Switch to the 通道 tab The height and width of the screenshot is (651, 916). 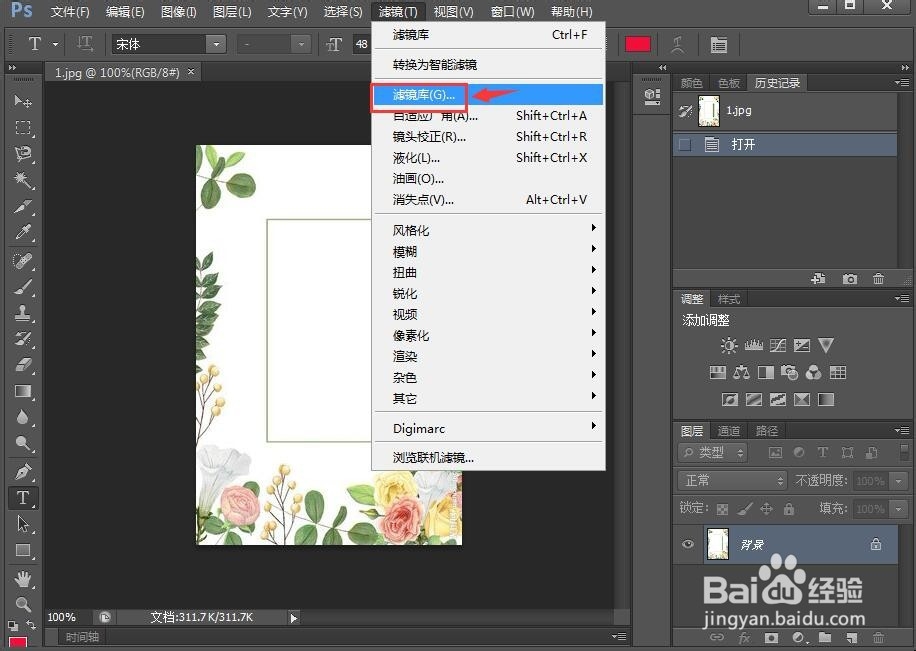(729, 430)
